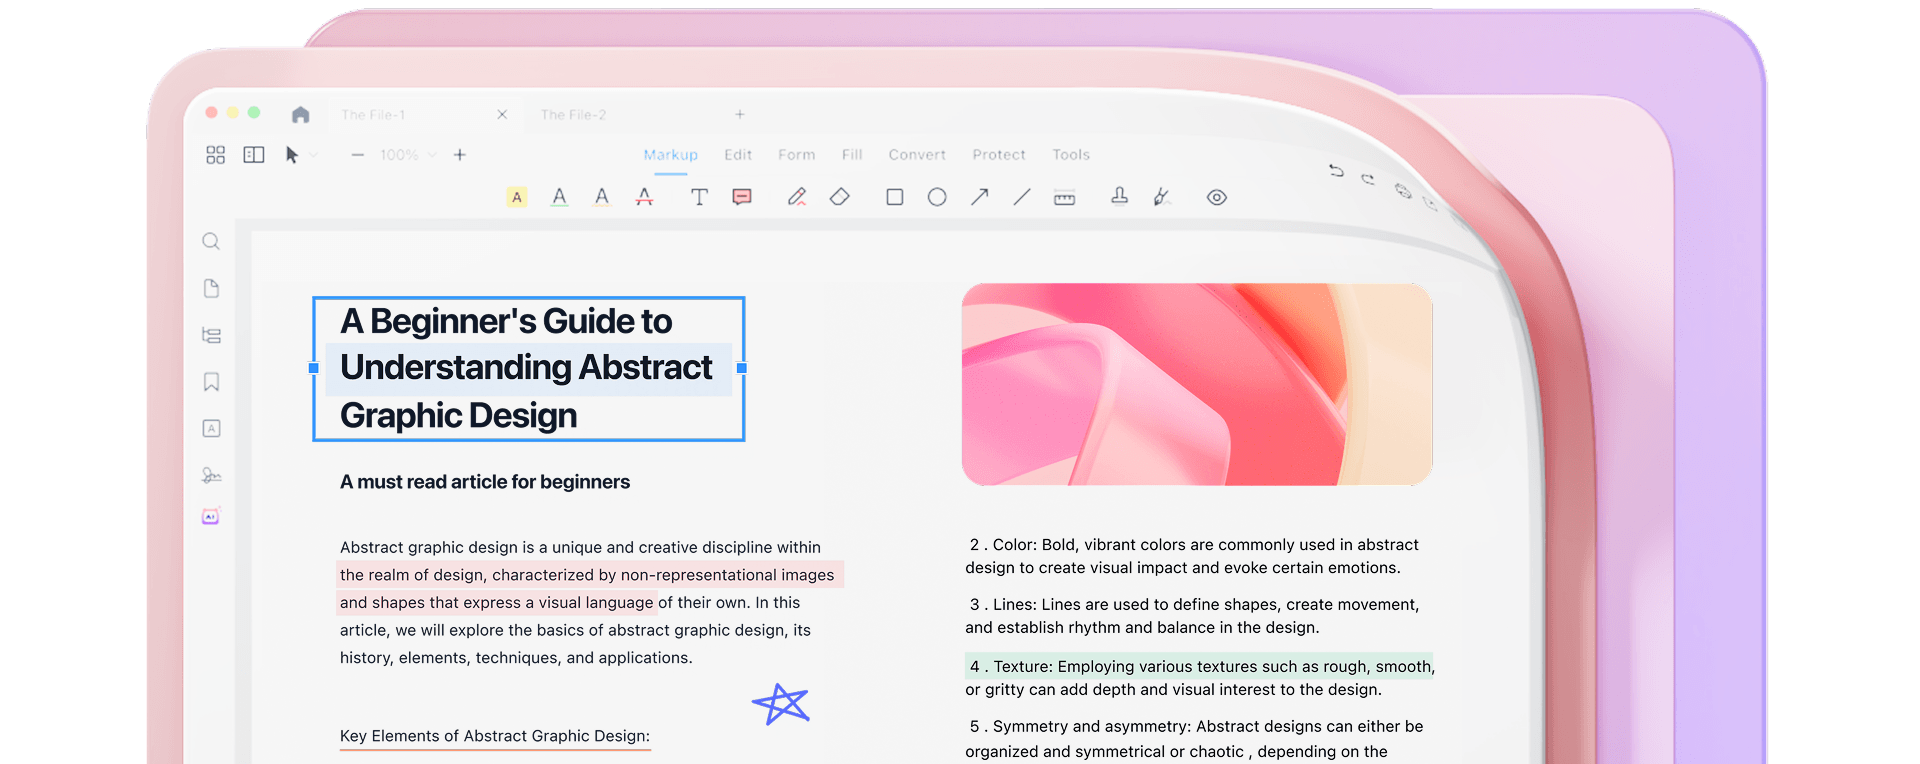
Task: Open the Bookmarks panel in sidebar
Action: pyautogui.click(x=211, y=382)
